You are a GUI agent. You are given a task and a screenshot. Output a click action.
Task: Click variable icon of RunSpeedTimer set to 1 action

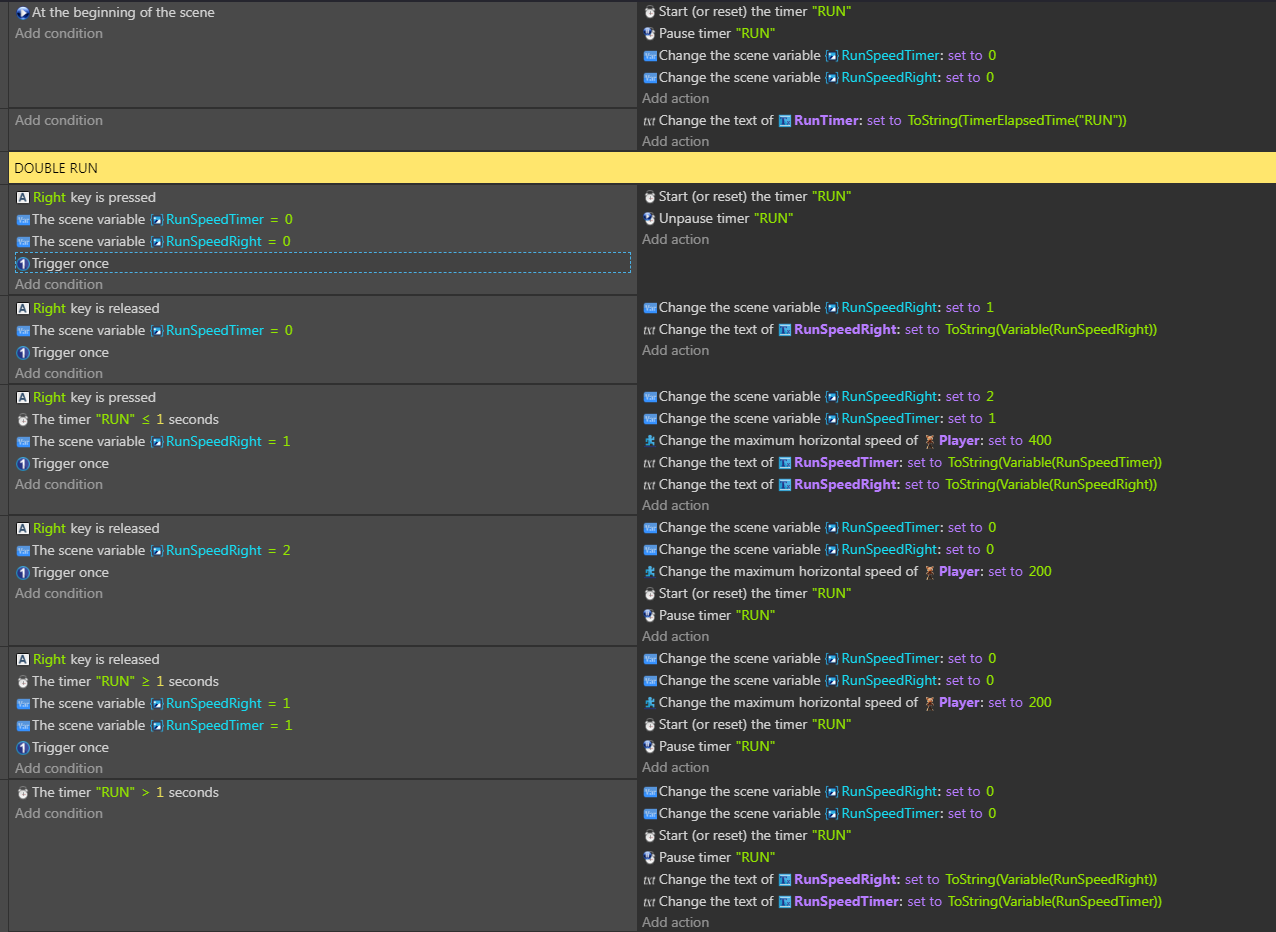pos(650,418)
